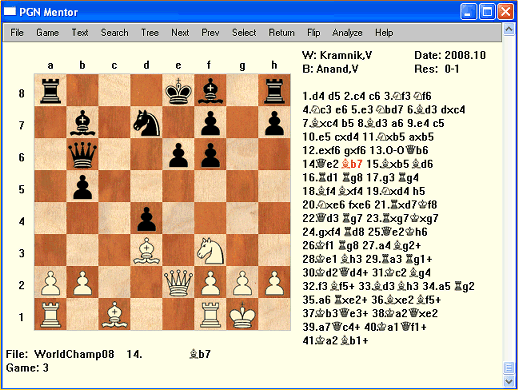Select the white bishop on d3
The width and height of the screenshot is (518, 390).
146,250
